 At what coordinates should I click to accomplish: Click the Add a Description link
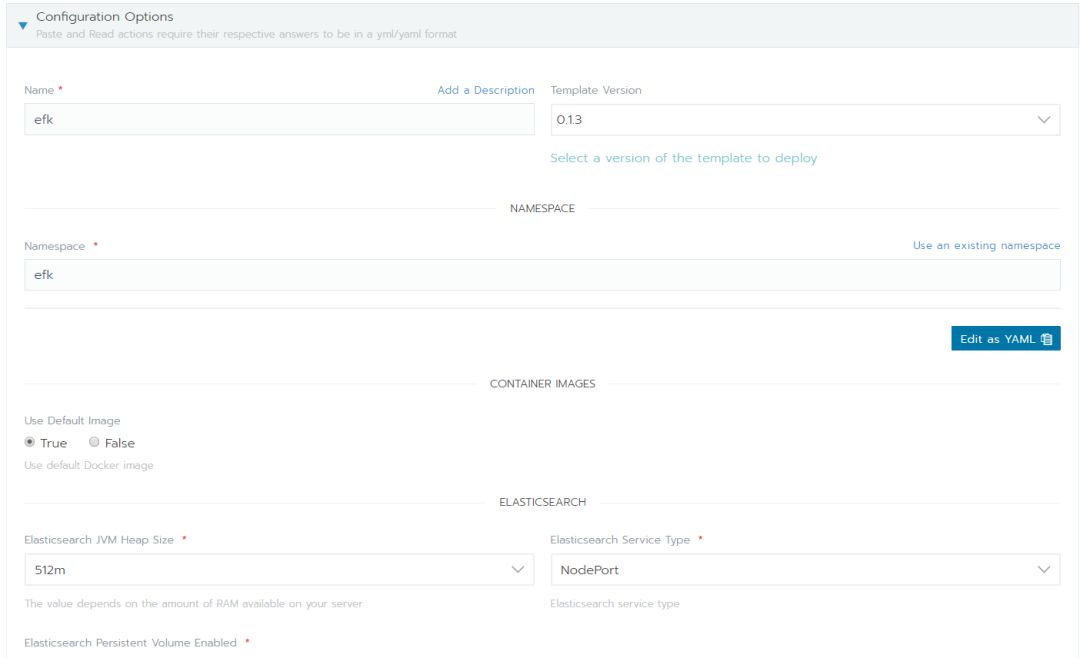pos(486,90)
